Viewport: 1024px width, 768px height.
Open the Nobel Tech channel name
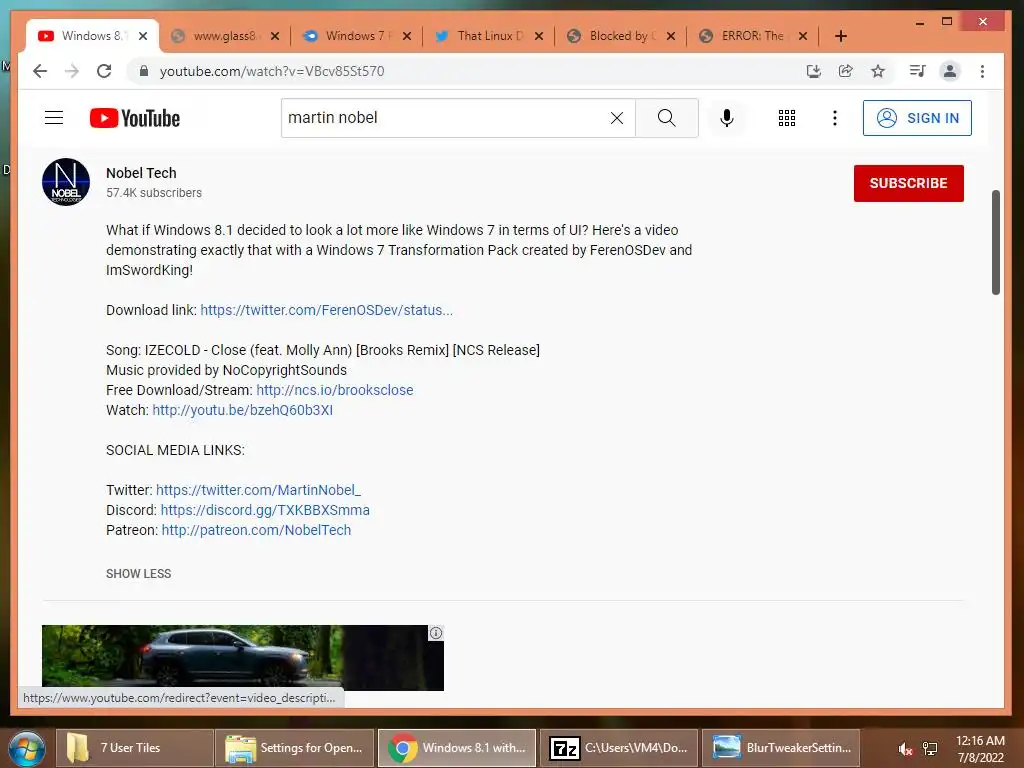141,173
